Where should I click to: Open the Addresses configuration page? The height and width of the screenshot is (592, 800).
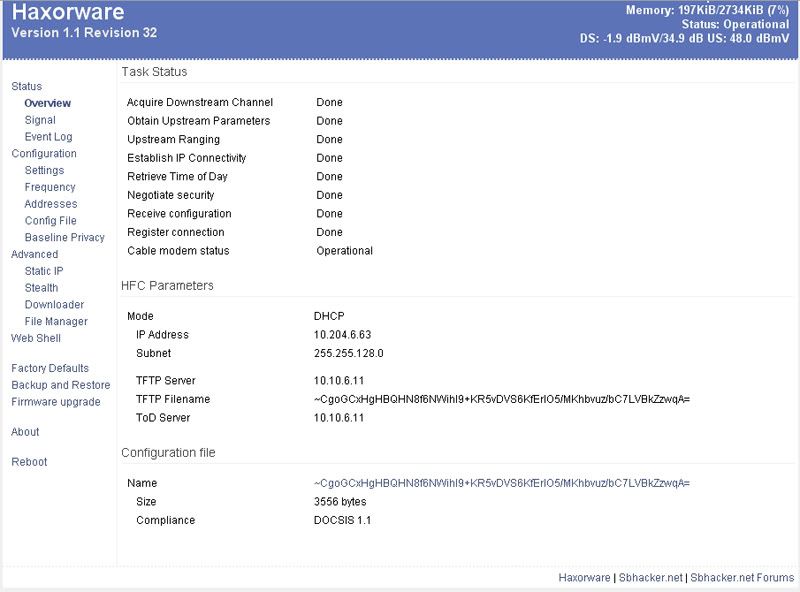click(x=50, y=204)
